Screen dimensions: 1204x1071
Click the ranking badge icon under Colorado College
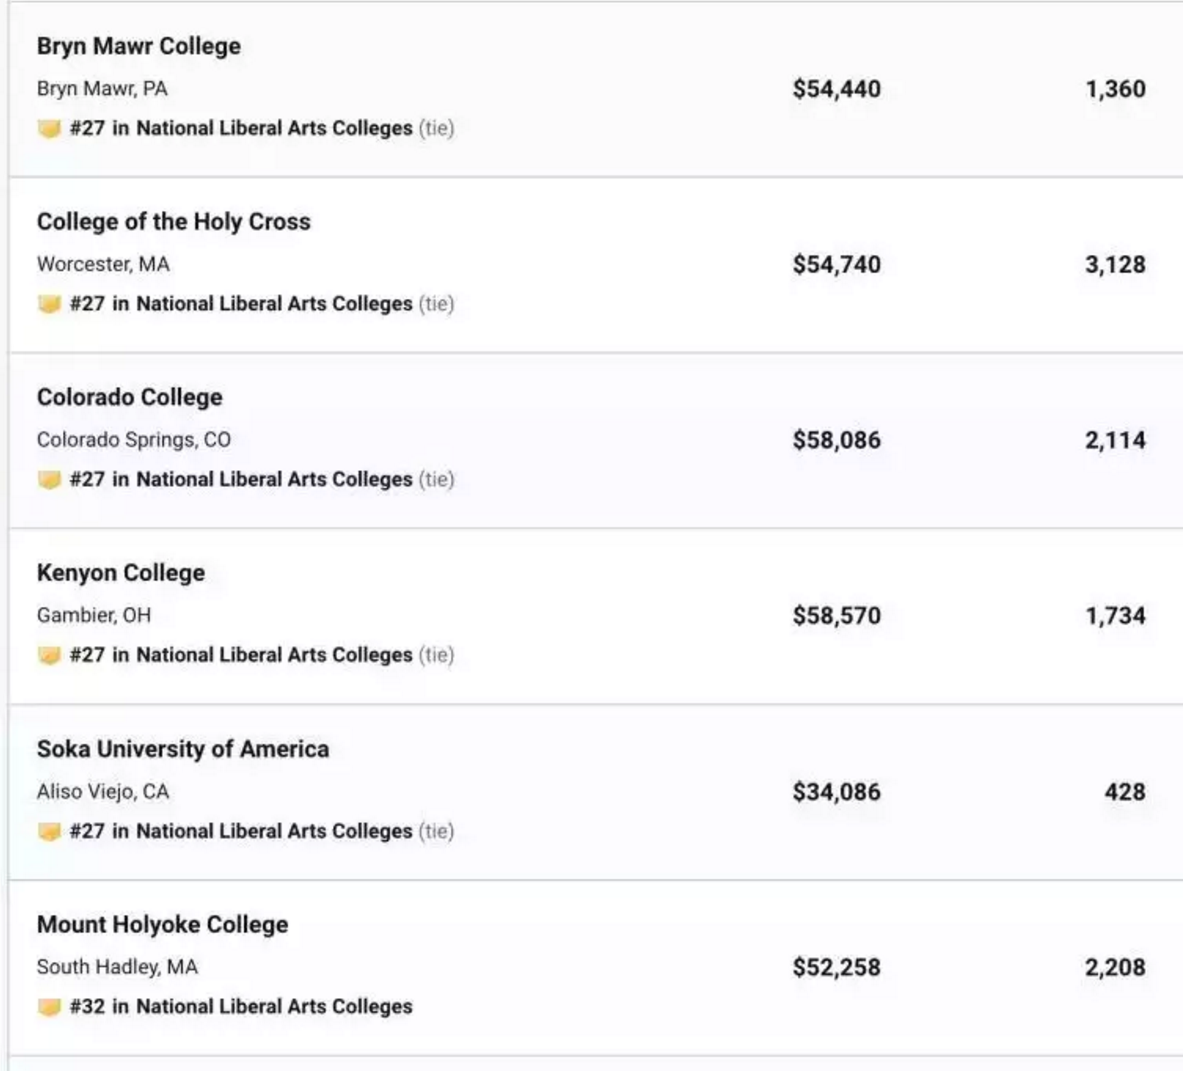pyautogui.click(x=49, y=480)
